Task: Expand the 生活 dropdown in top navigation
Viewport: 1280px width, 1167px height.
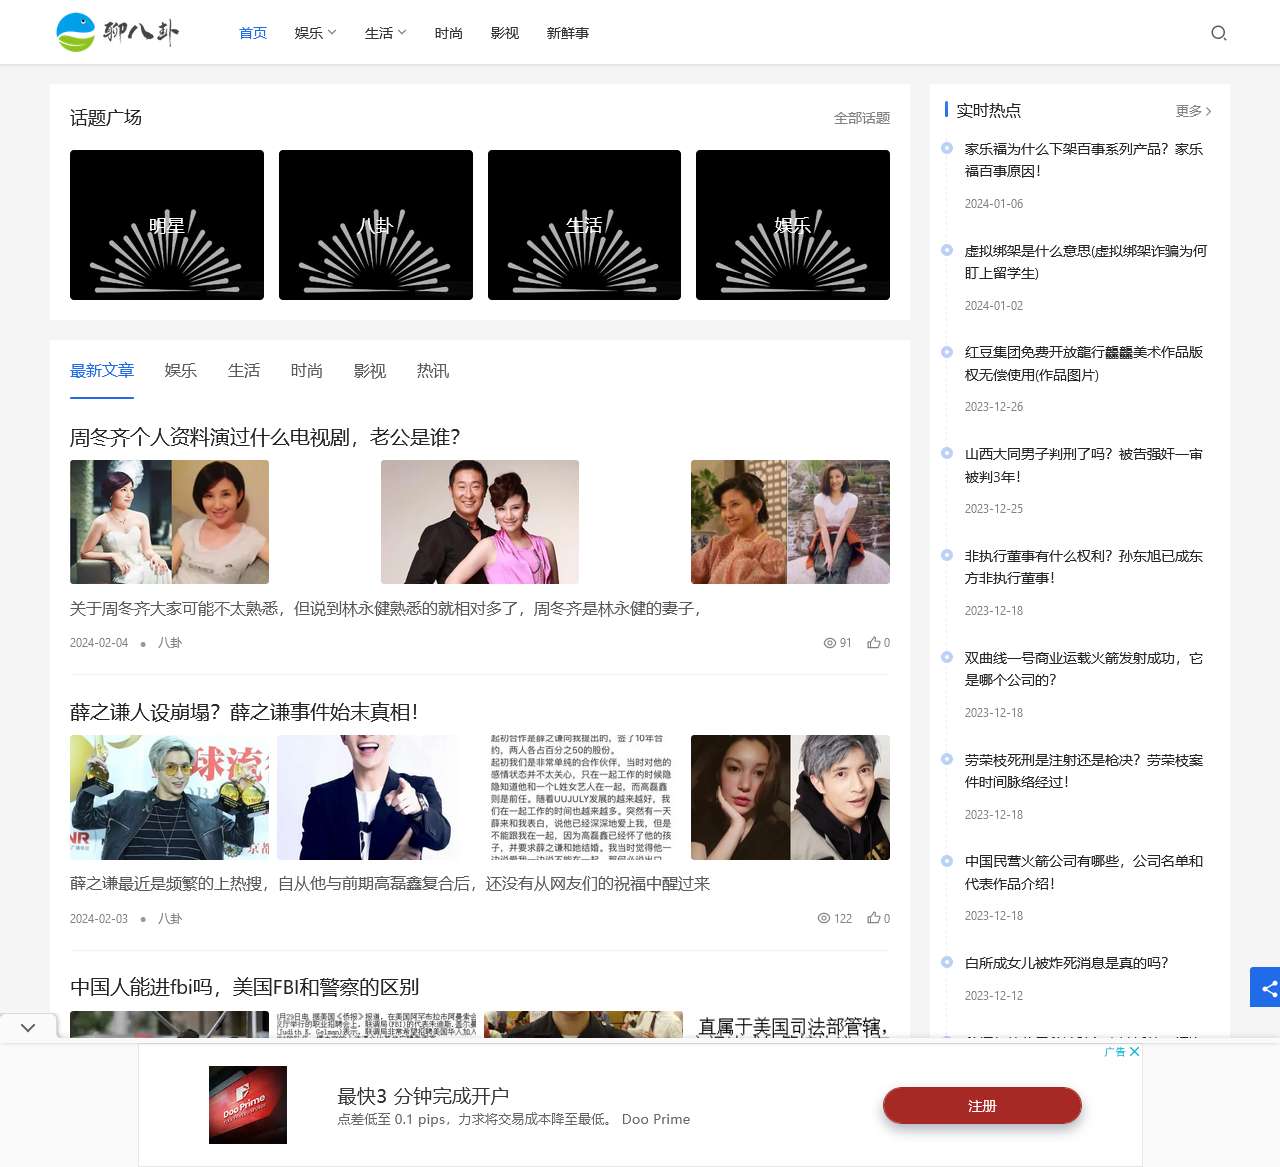Action: pyautogui.click(x=385, y=33)
